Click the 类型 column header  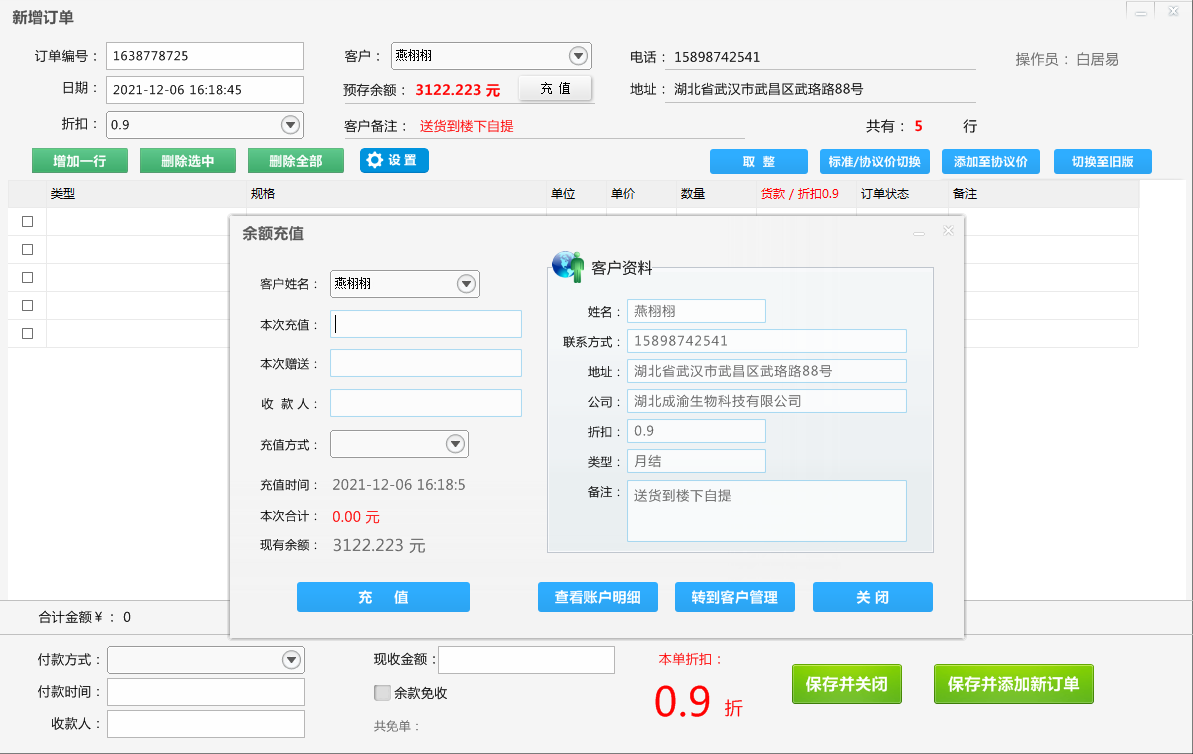[63, 194]
